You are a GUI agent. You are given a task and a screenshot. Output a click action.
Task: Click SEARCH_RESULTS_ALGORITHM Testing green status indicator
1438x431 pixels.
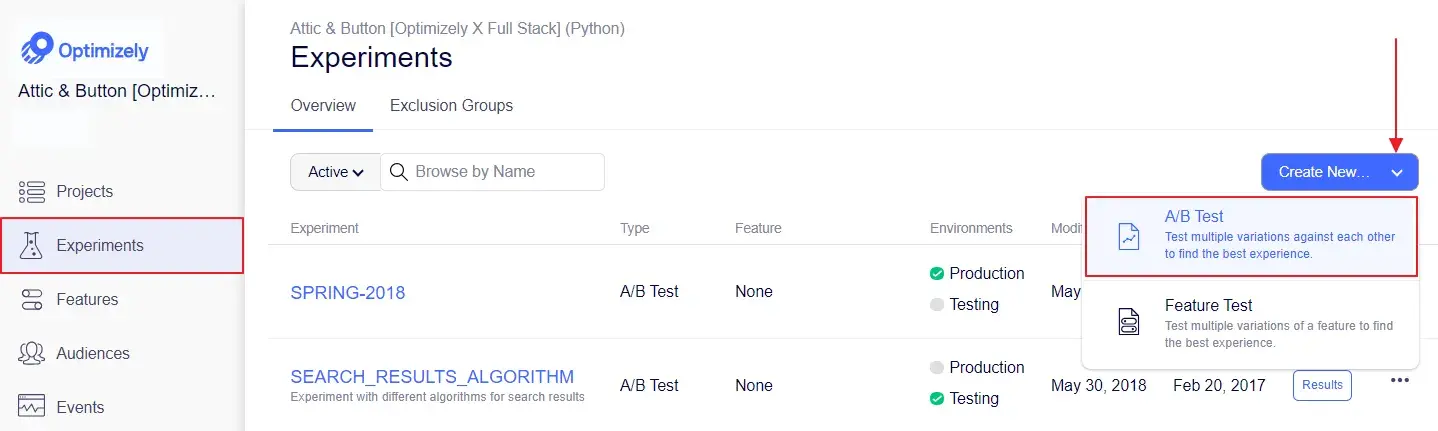937,399
